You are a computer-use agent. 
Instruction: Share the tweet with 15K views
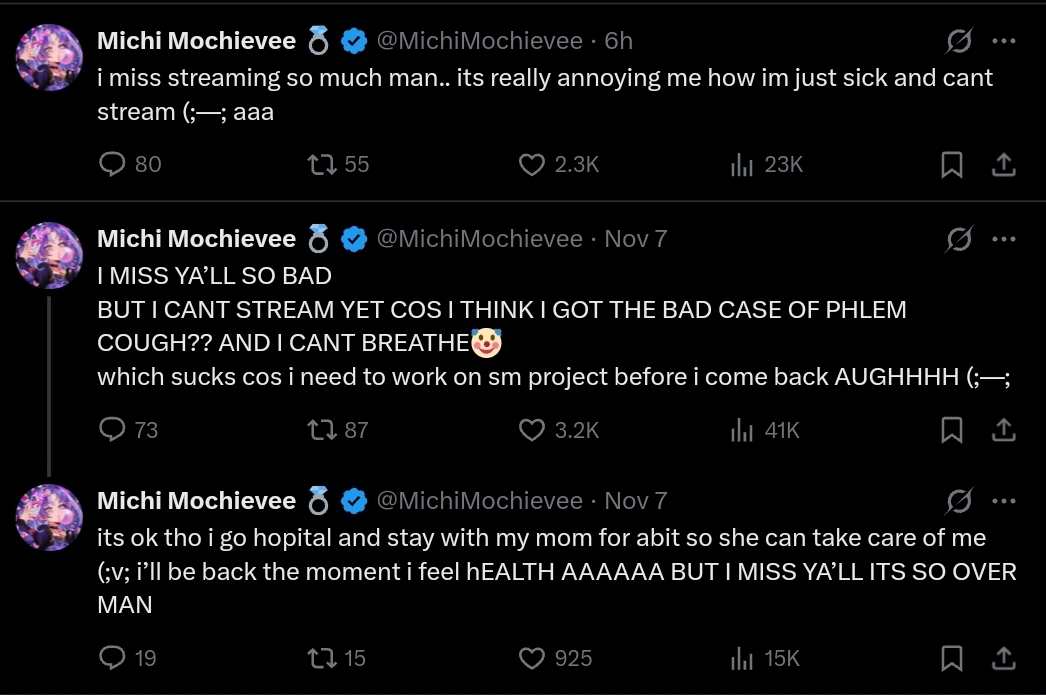(x=1005, y=658)
